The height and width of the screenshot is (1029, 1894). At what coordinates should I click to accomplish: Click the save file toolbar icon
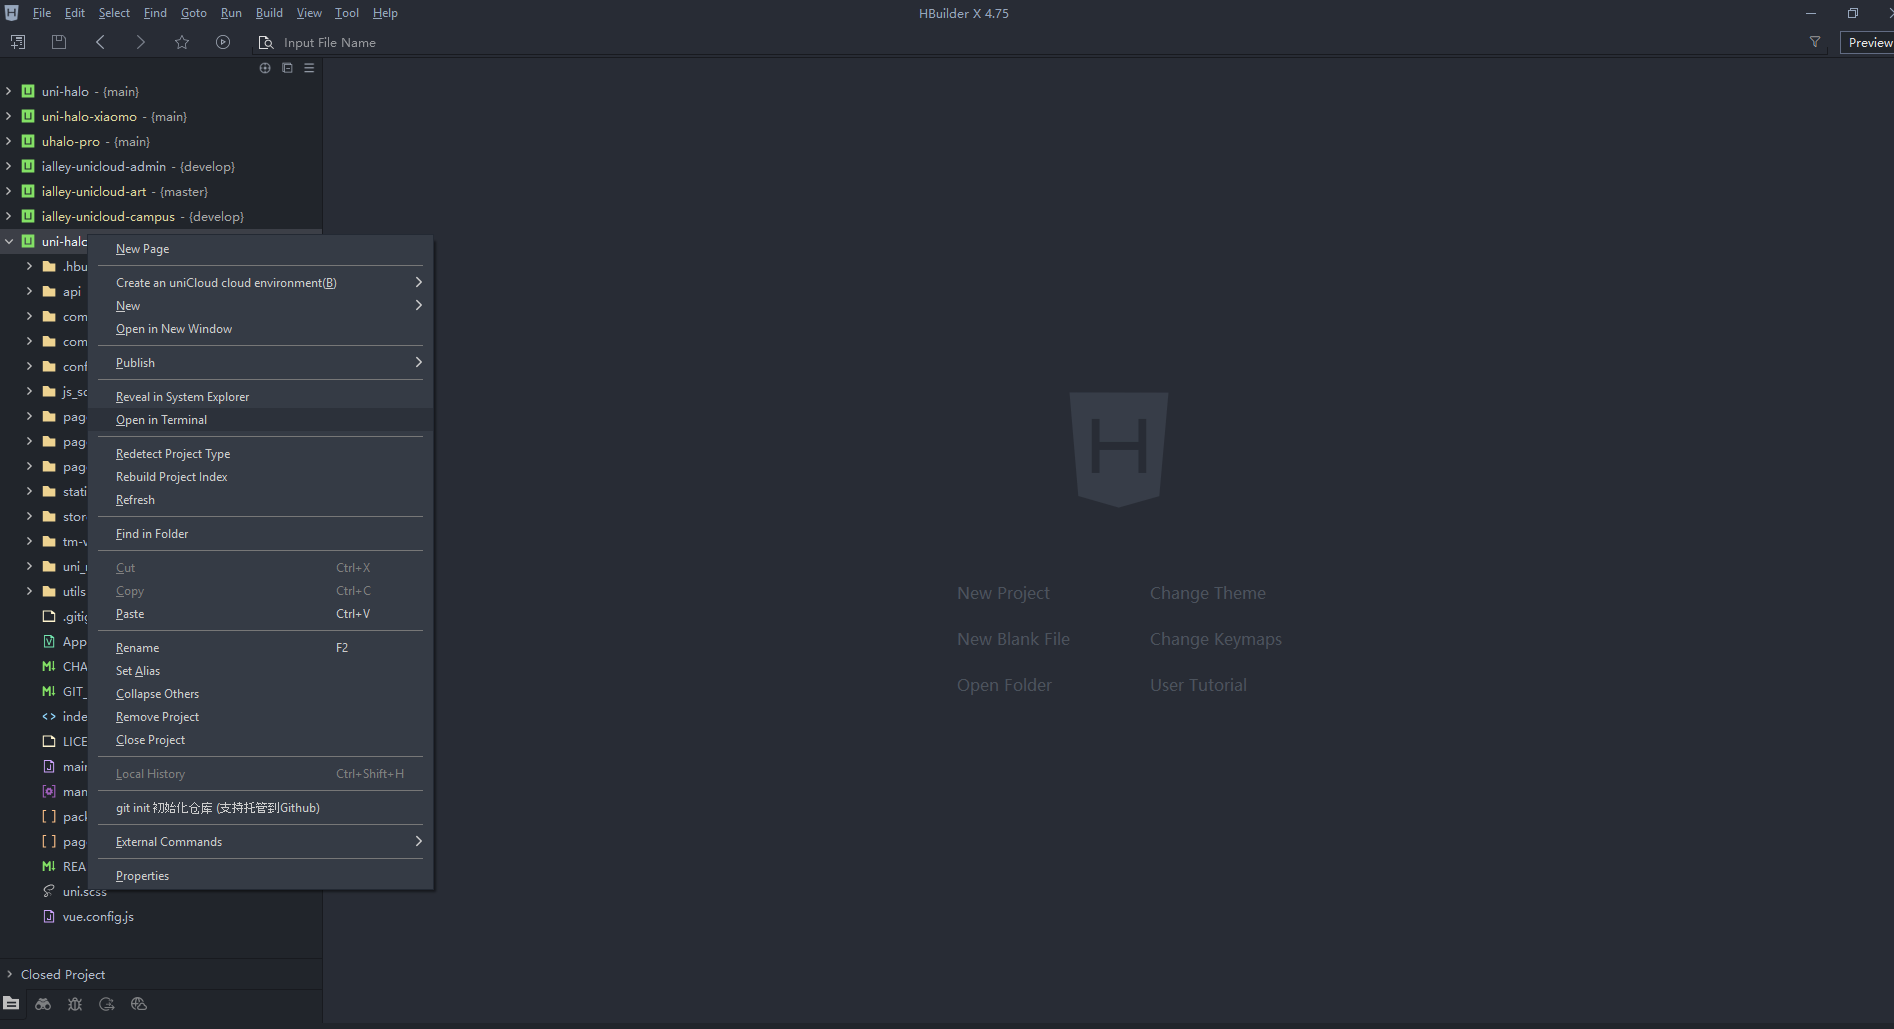(59, 42)
